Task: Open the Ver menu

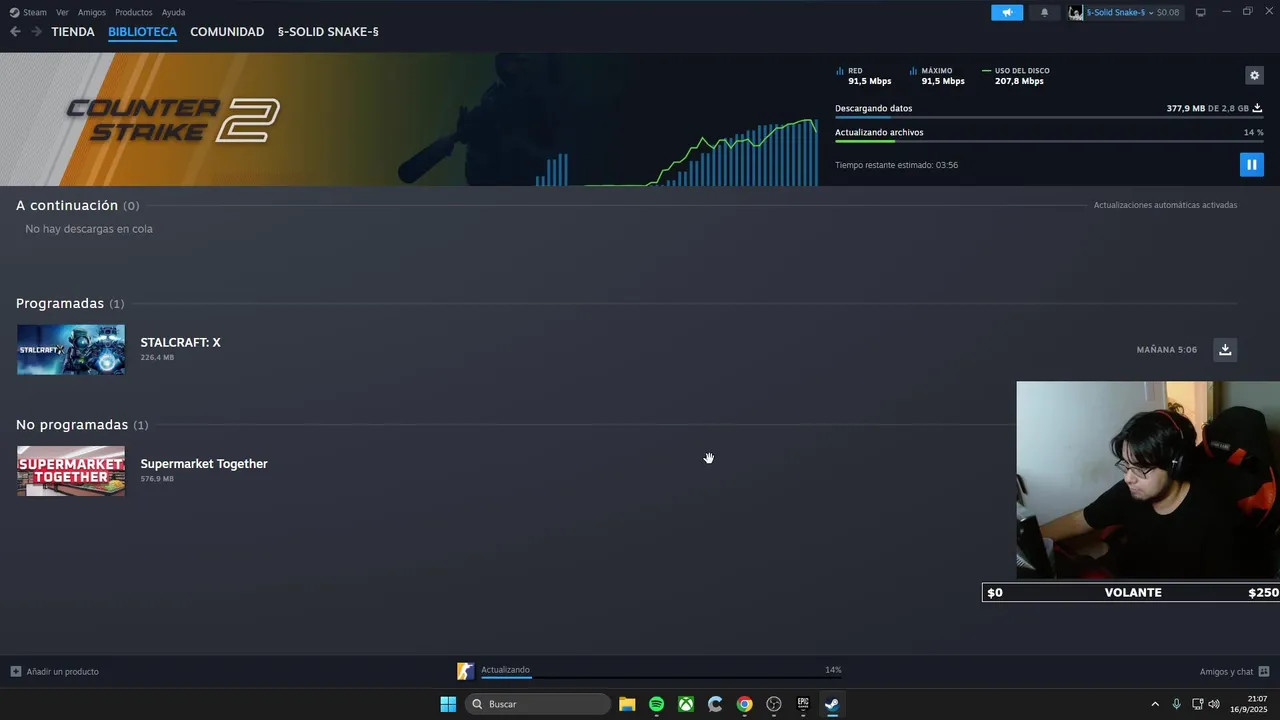Action: tap(62, 12)
